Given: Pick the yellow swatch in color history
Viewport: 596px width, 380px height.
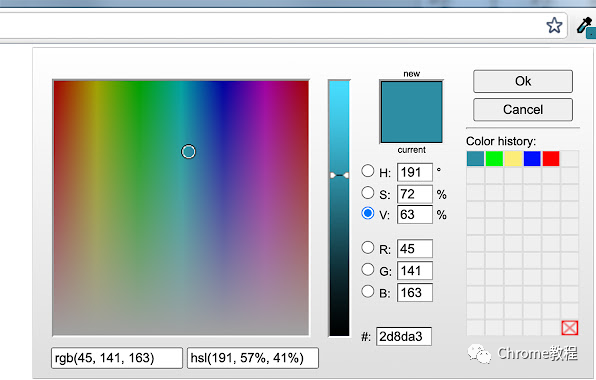Looking at the screenshot, I should click(513, 158).
